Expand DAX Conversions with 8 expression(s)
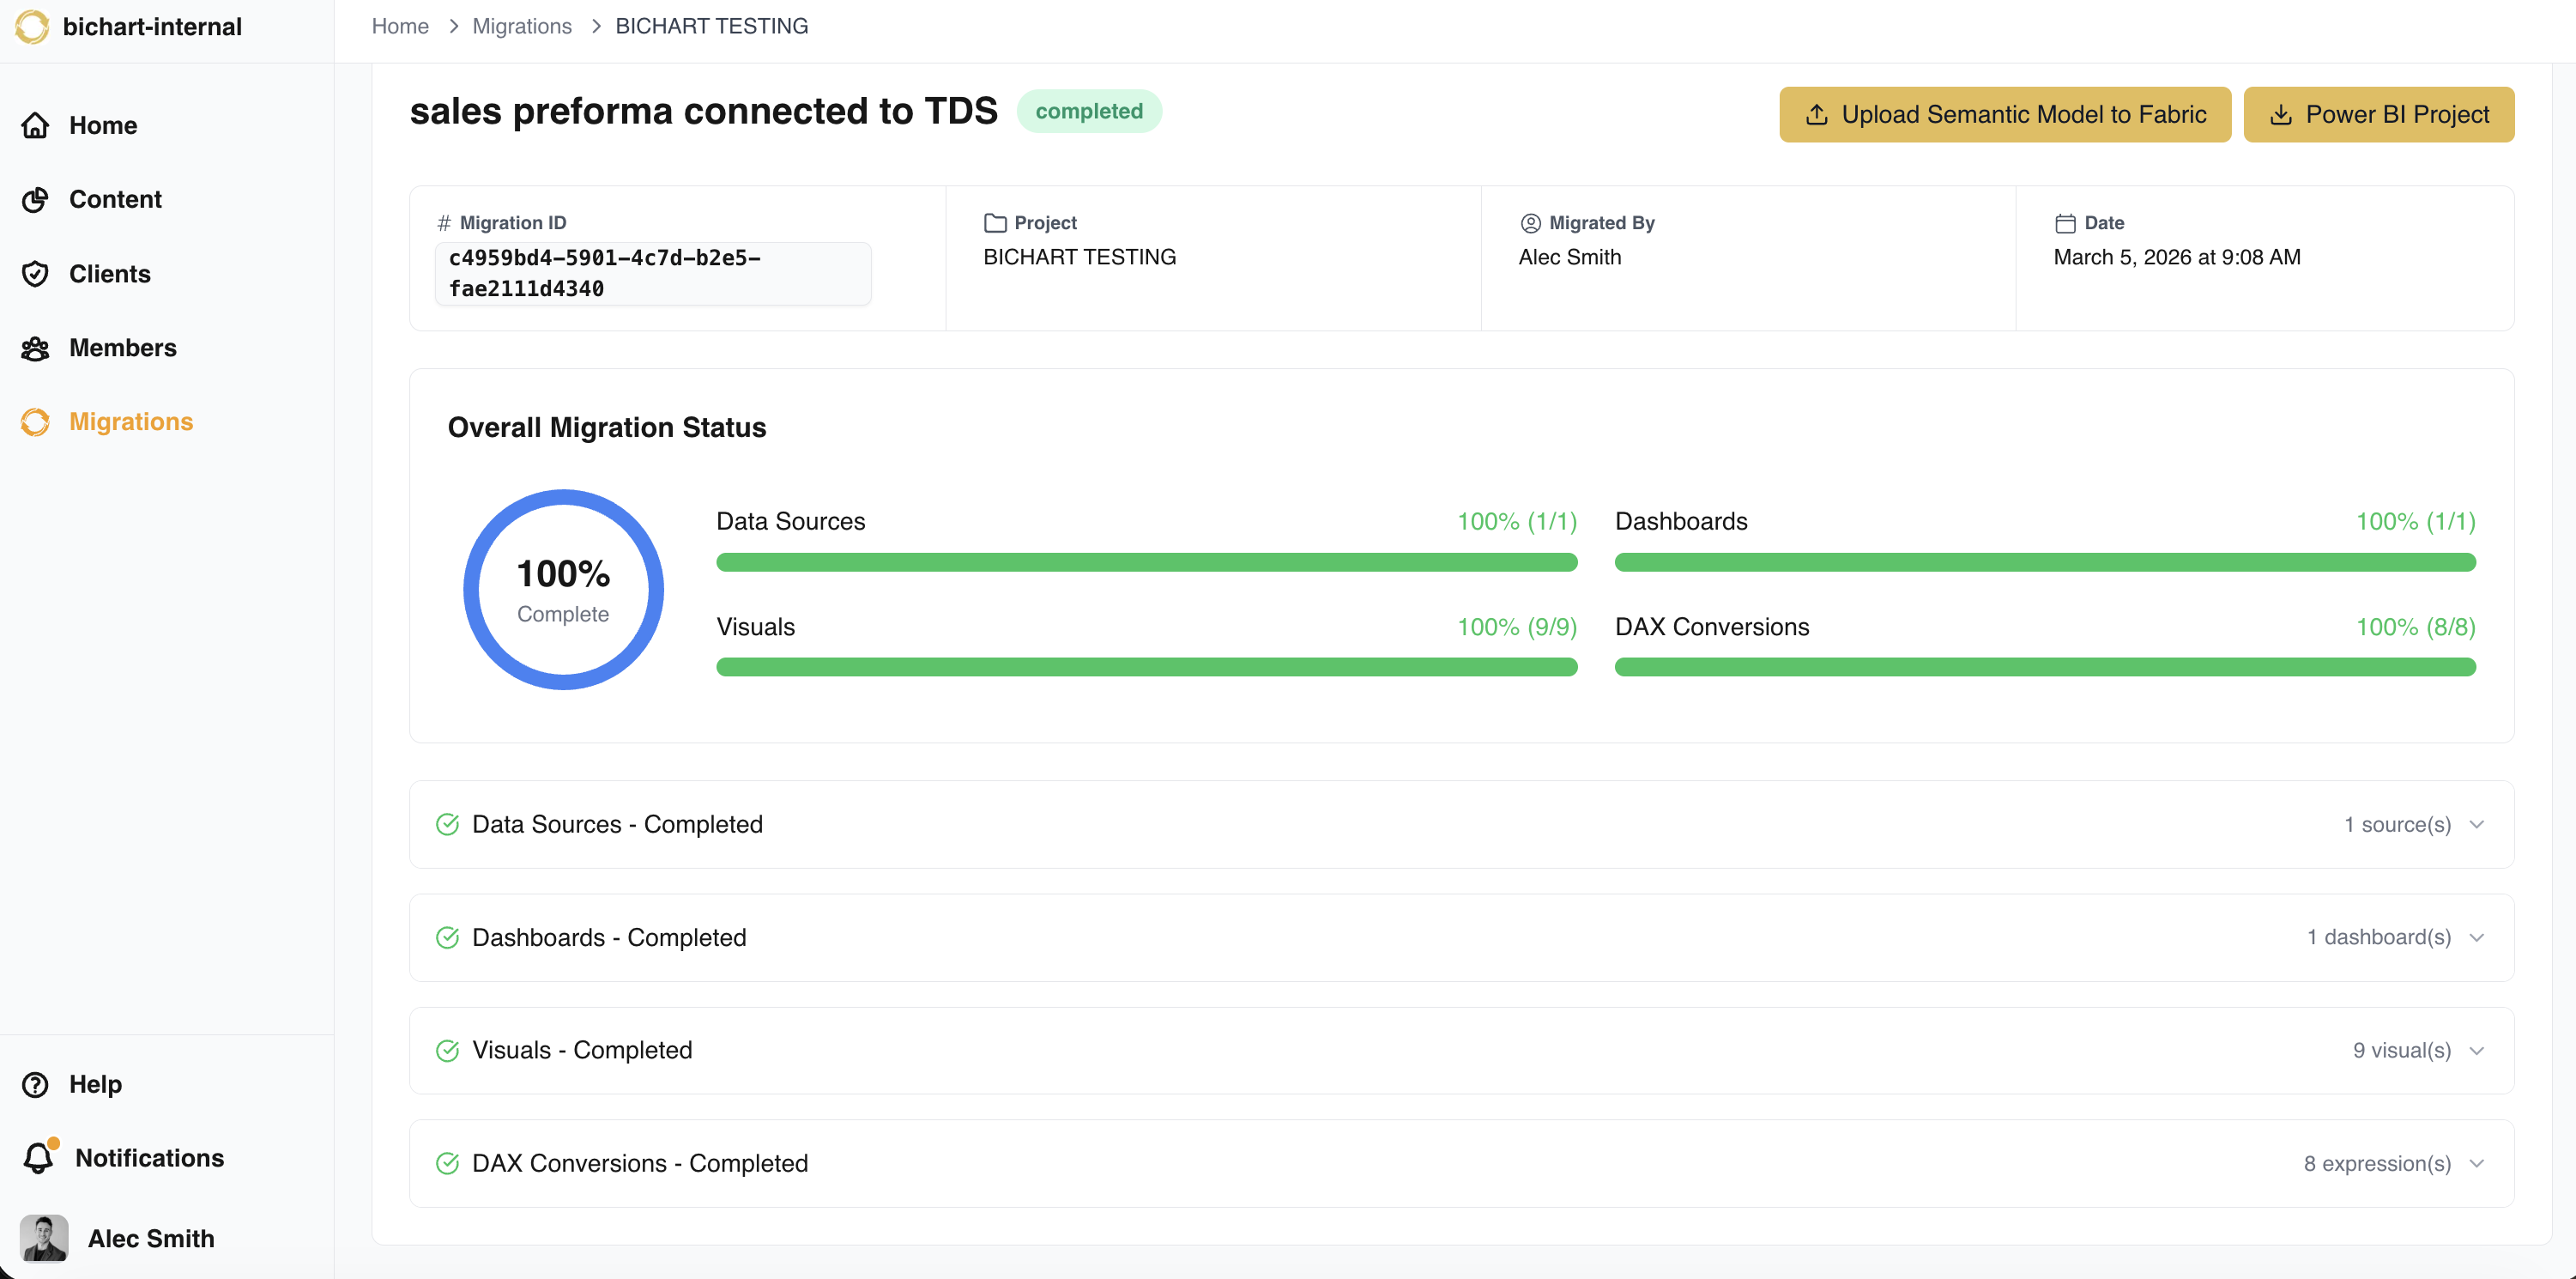The height and width of the screenshot is (1279, 2576). coord(2476,1163)
